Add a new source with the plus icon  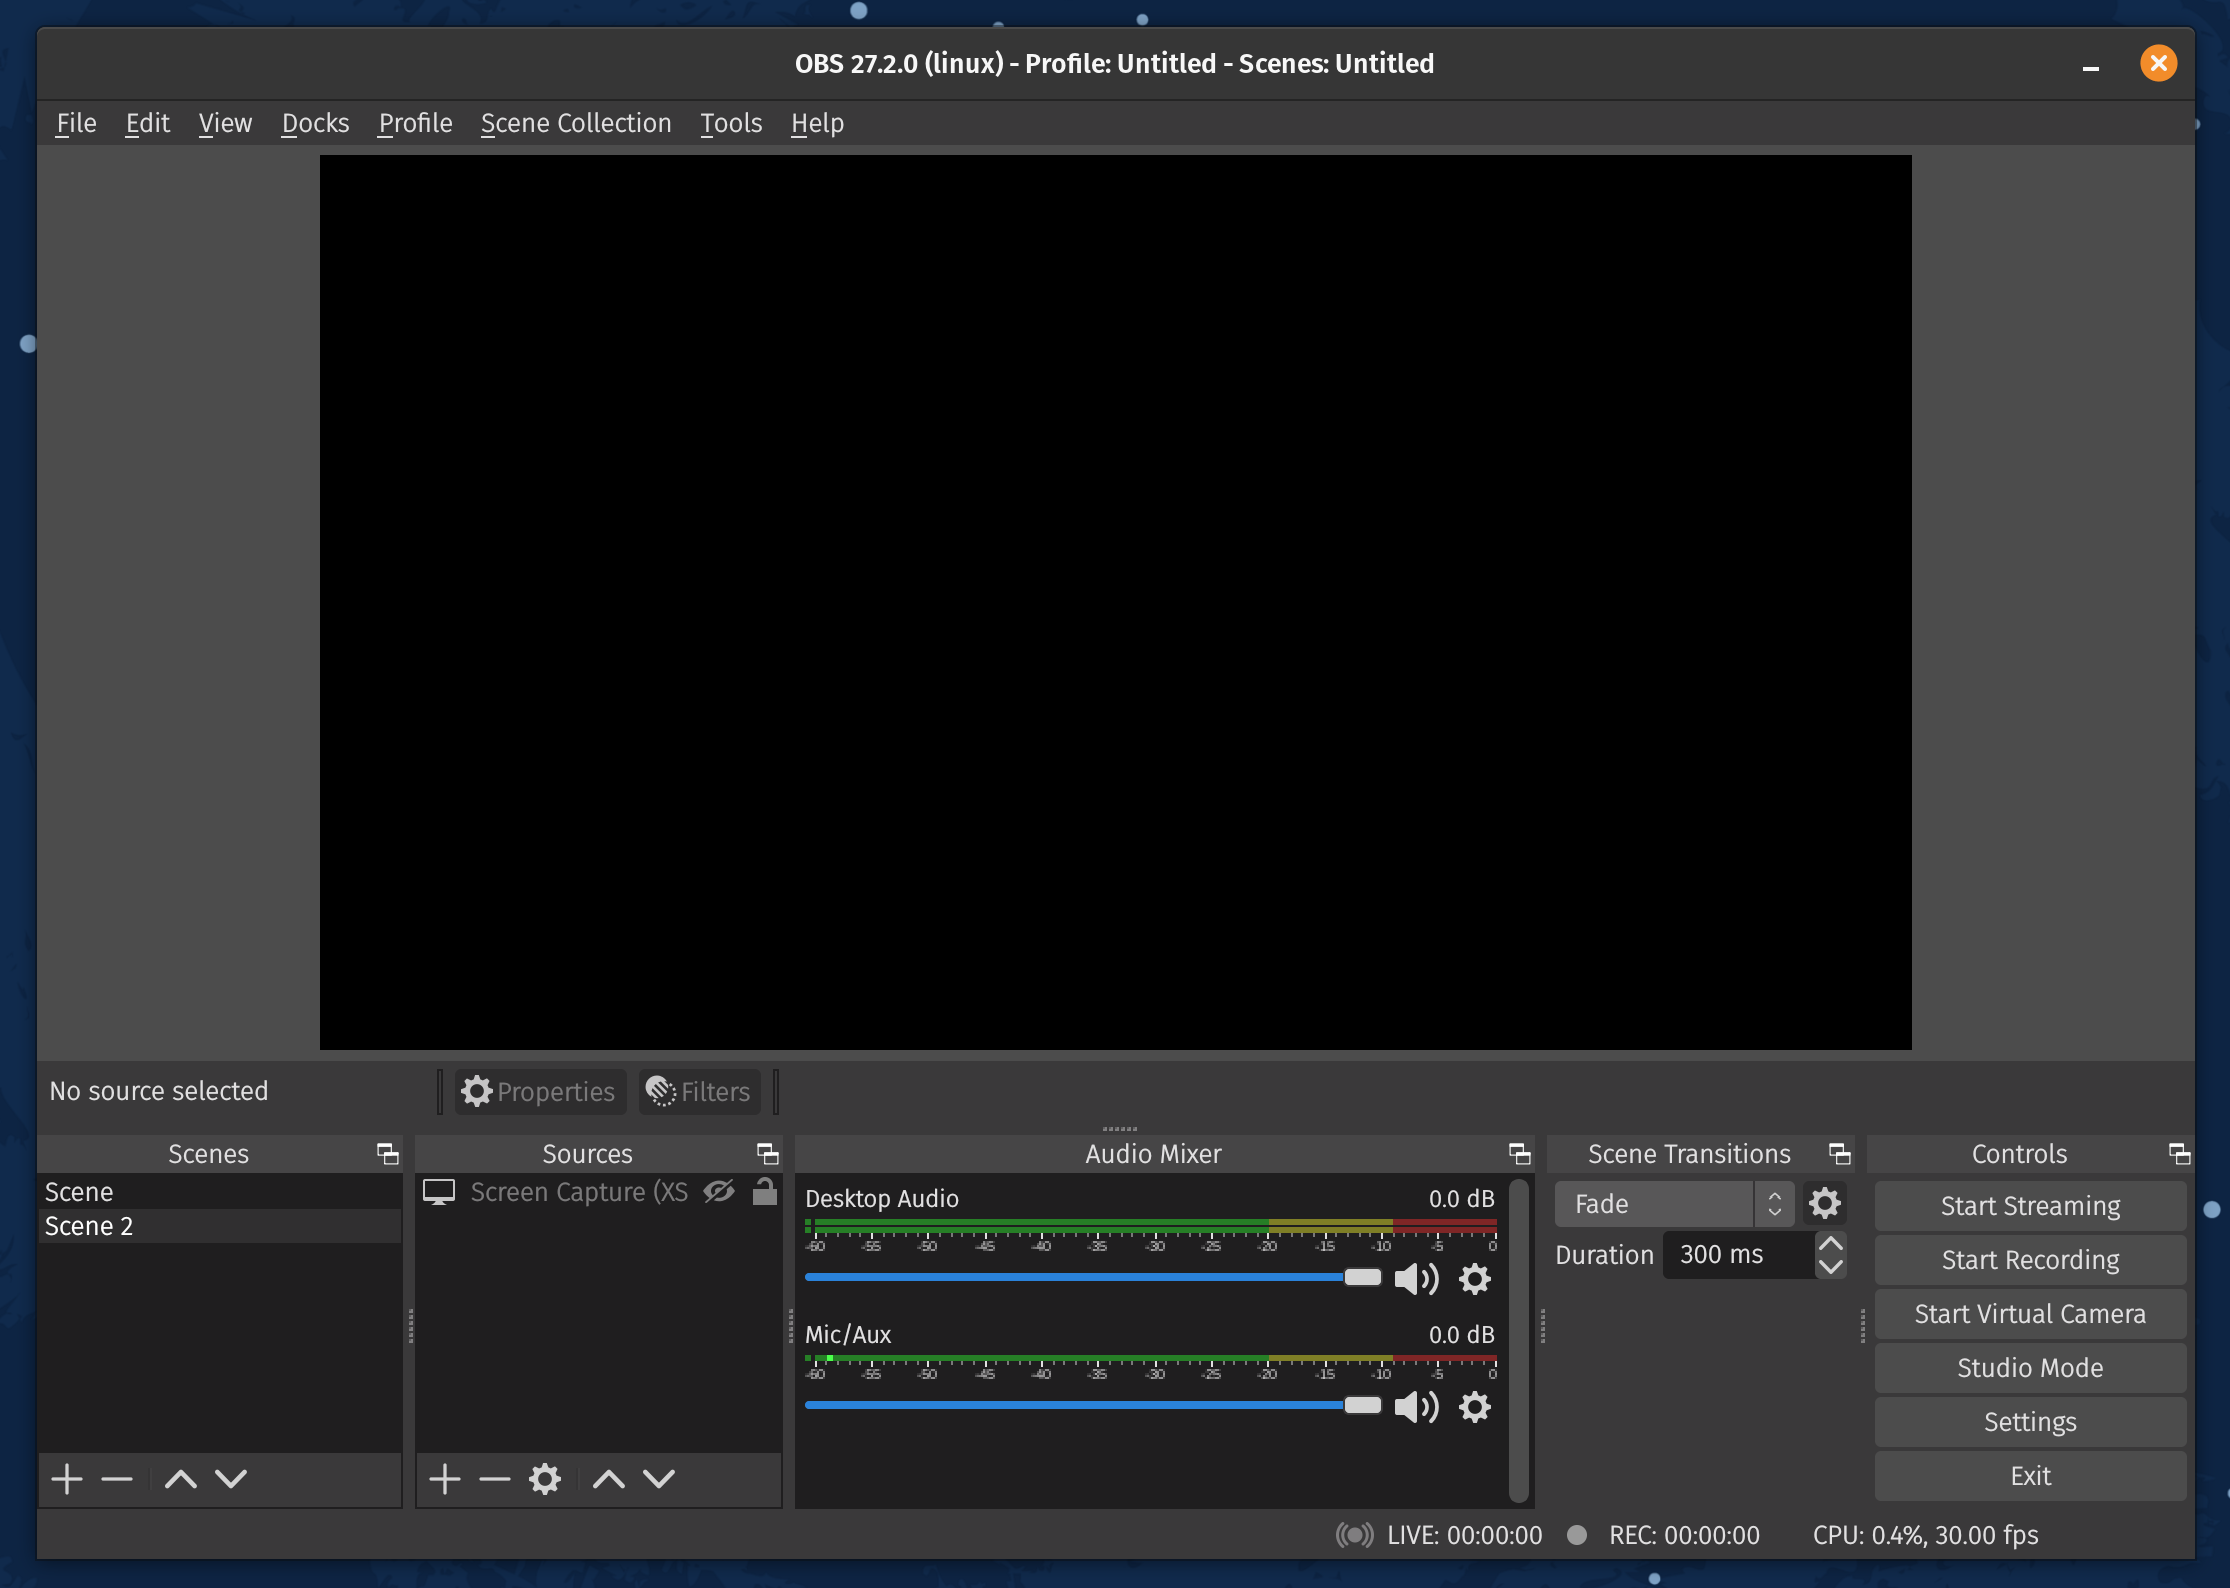[445, 1479]
